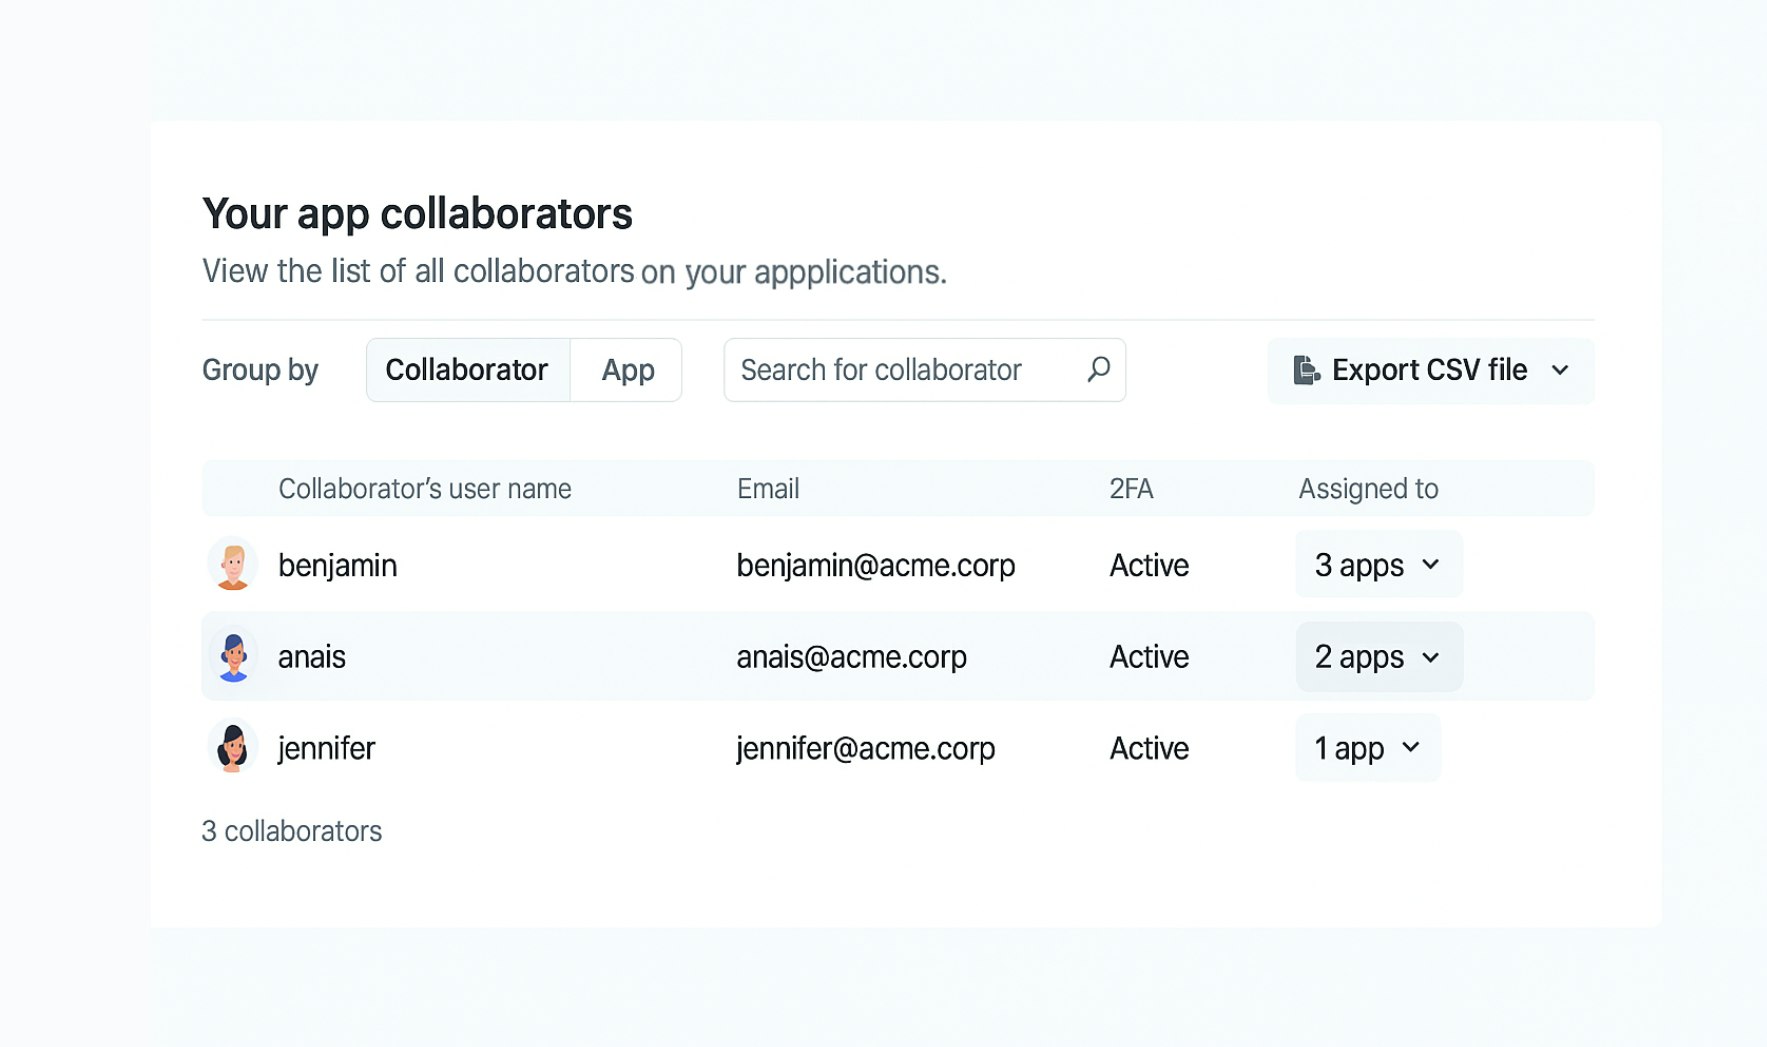Click anais's avatar picture
The height and width of the screenshot is (1047, 1767).
[233, 657]
